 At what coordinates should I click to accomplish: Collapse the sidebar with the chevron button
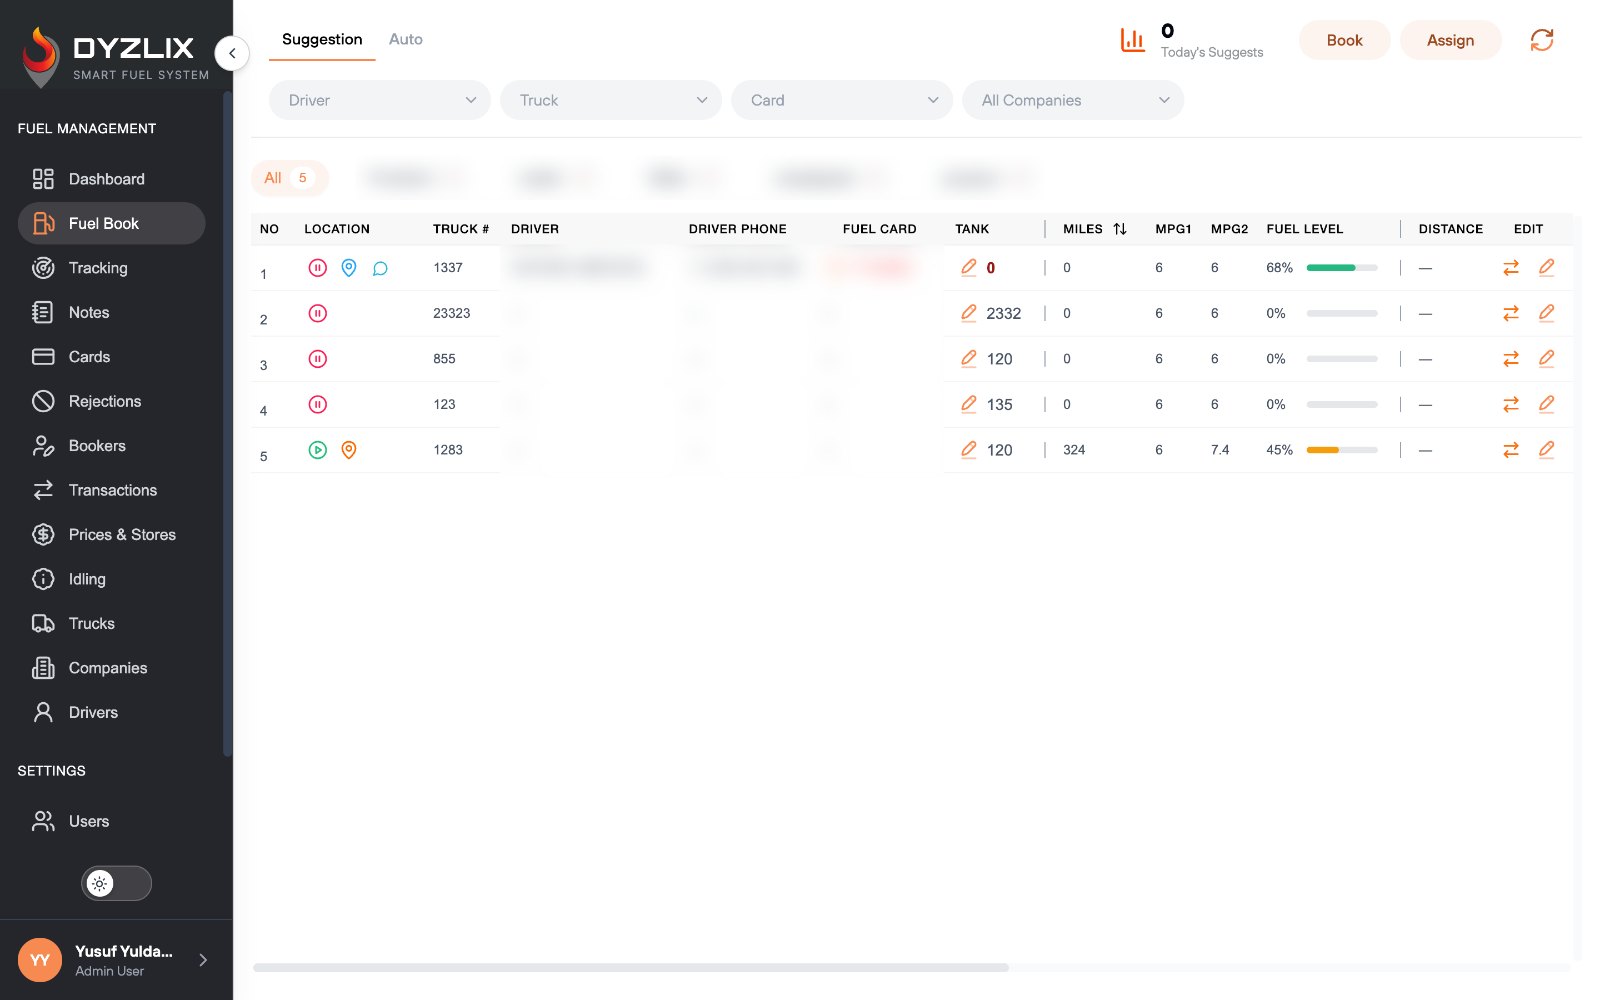point(232,53)
